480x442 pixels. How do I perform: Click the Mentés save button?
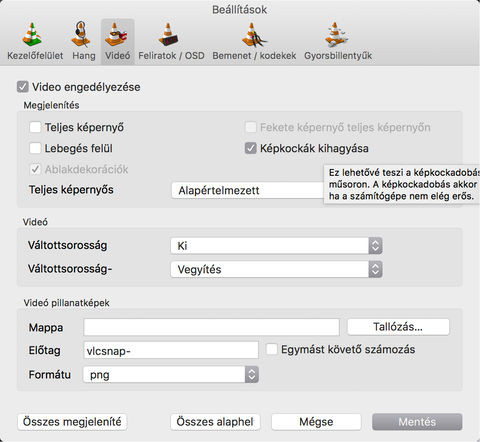pos(417,422)
